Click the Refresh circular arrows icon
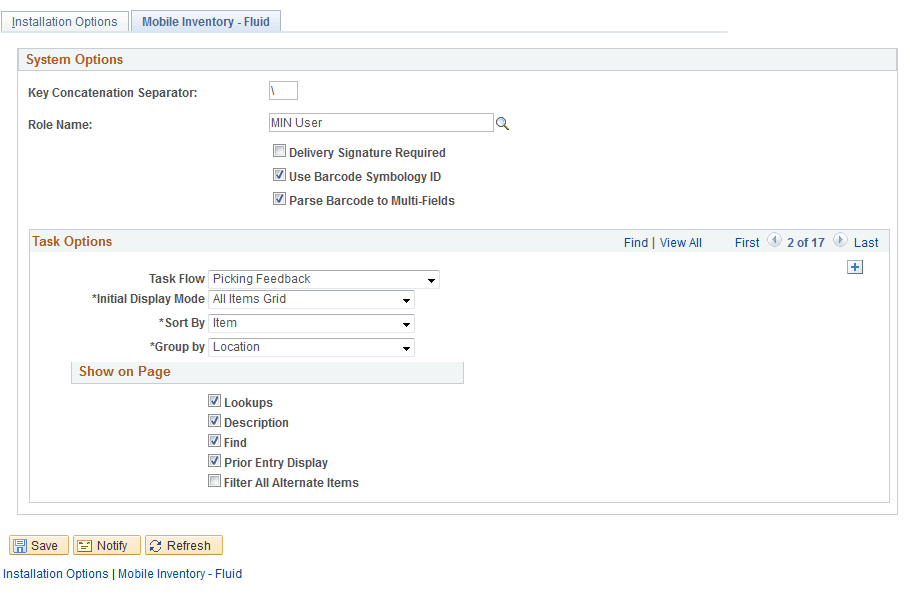The width and height of the screenshot is (910, 594). tap(157, 545)
